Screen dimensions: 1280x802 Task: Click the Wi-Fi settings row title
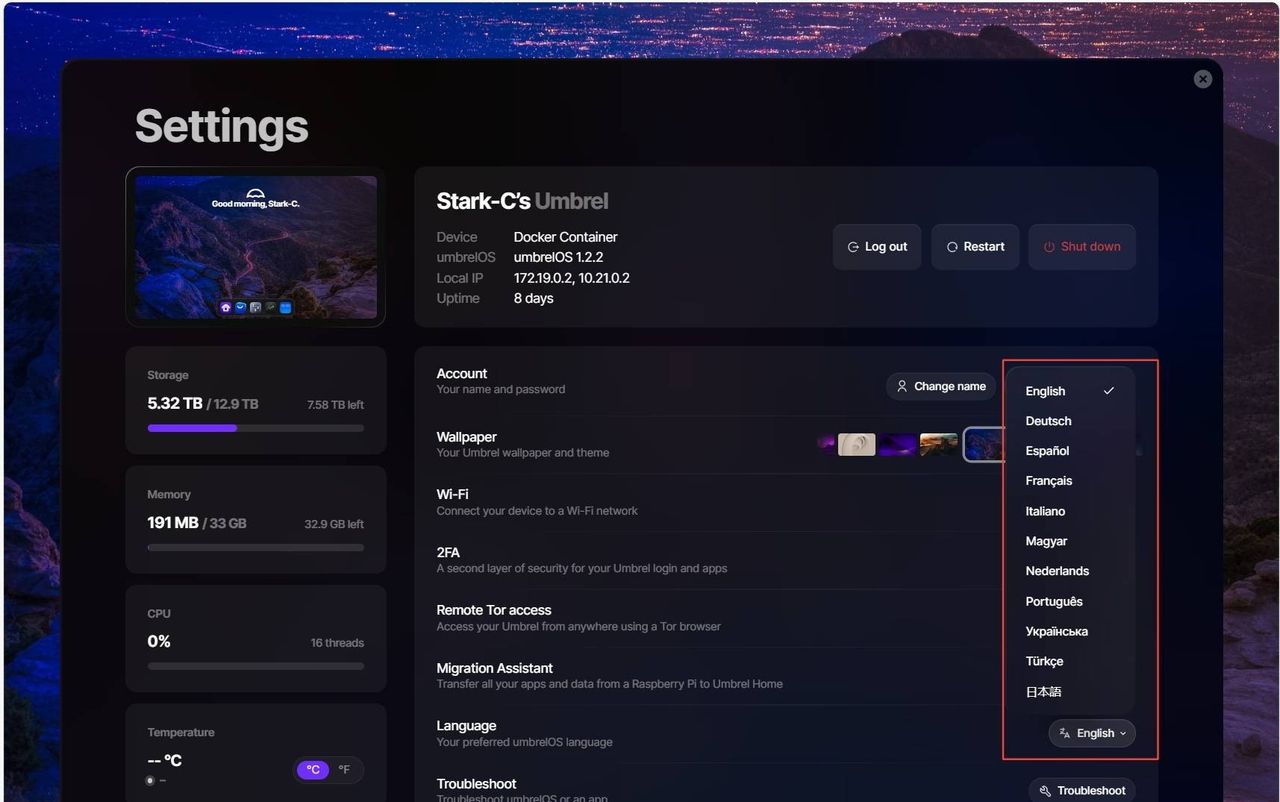pyautogui.click(x=452, y=494)
